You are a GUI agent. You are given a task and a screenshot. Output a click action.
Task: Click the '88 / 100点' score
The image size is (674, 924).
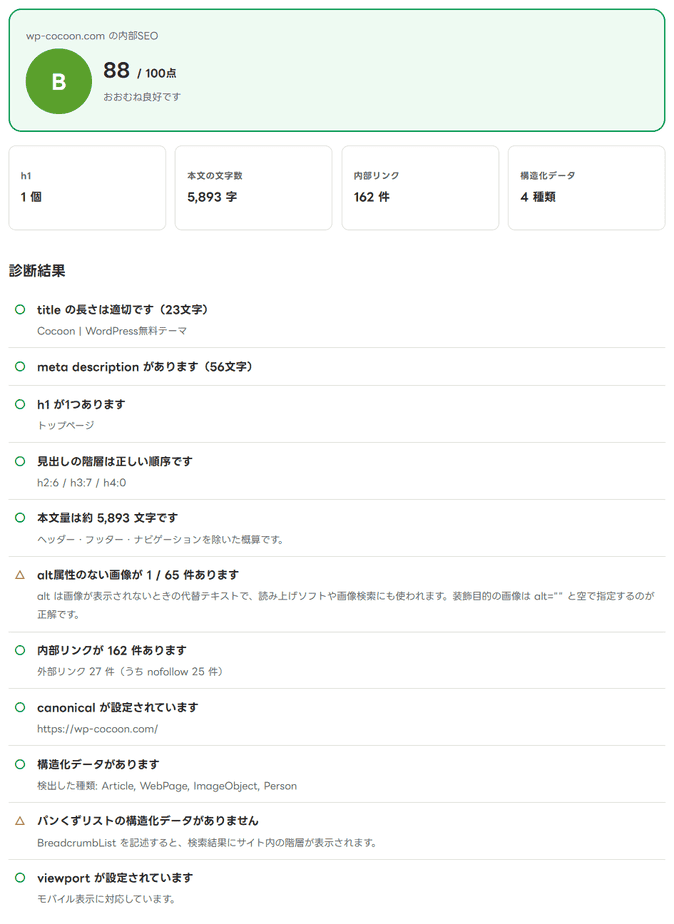point(140,71)
